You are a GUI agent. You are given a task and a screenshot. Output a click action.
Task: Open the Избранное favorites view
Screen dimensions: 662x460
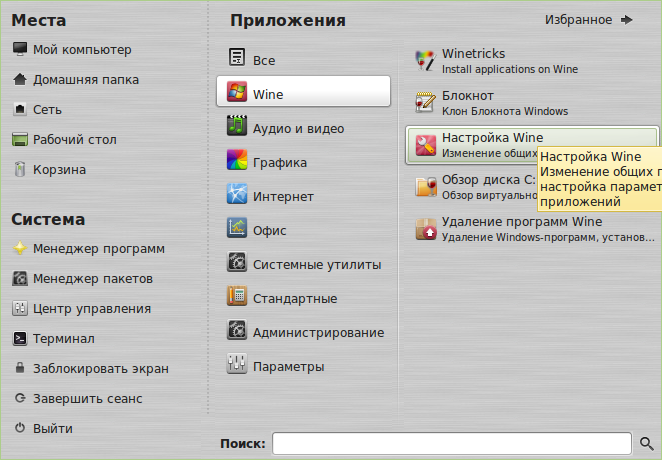click(589, 20)
